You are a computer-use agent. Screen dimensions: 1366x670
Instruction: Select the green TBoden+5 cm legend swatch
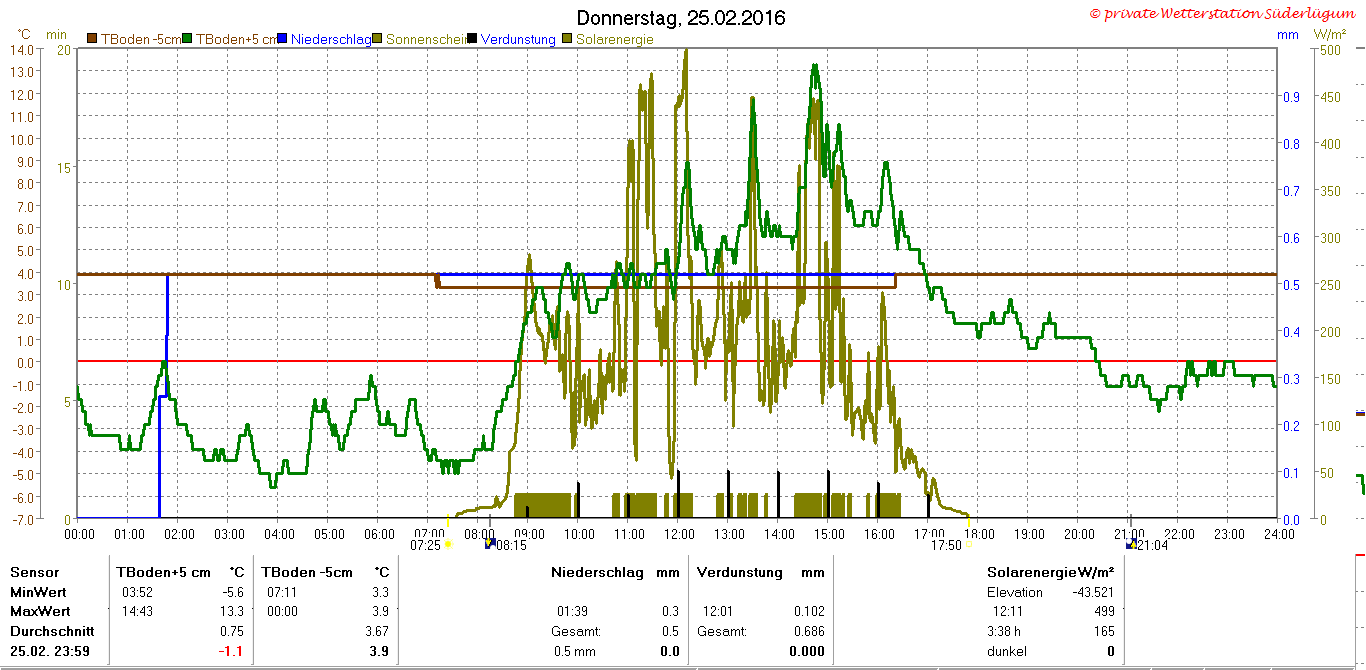(x=187, y=39)
